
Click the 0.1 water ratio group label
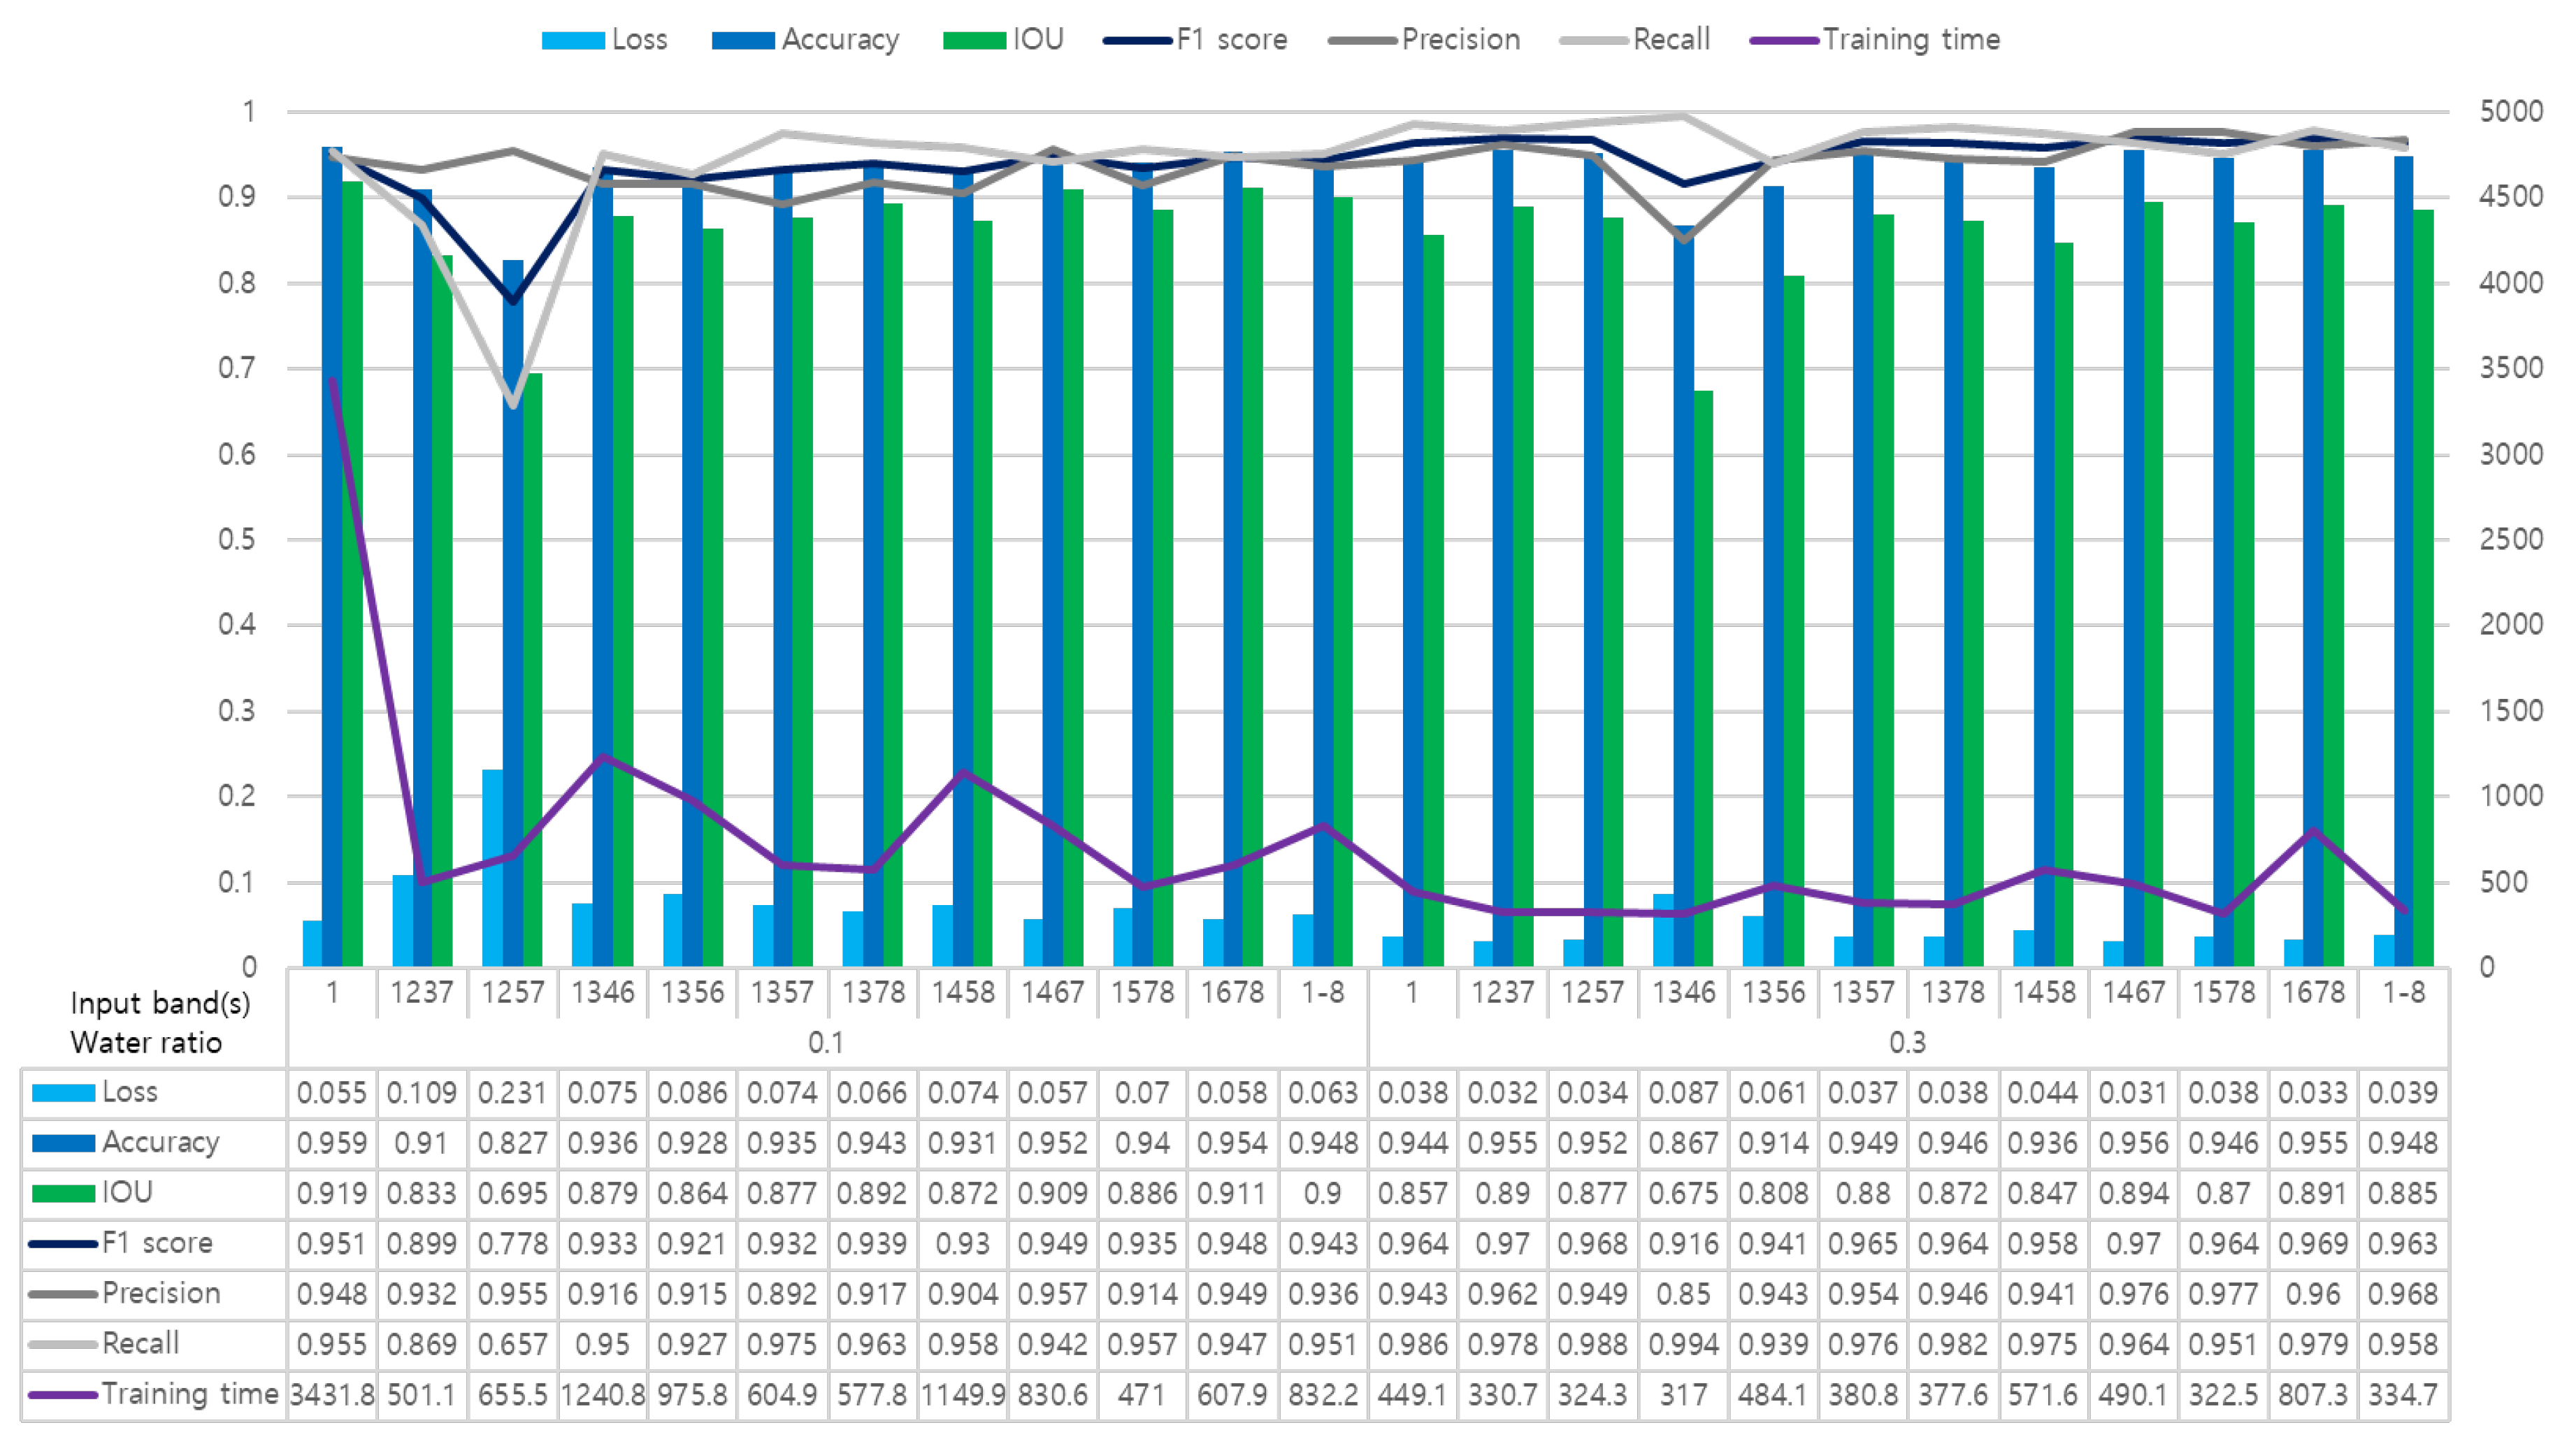pyautogui.click(x=825, y=1043)
